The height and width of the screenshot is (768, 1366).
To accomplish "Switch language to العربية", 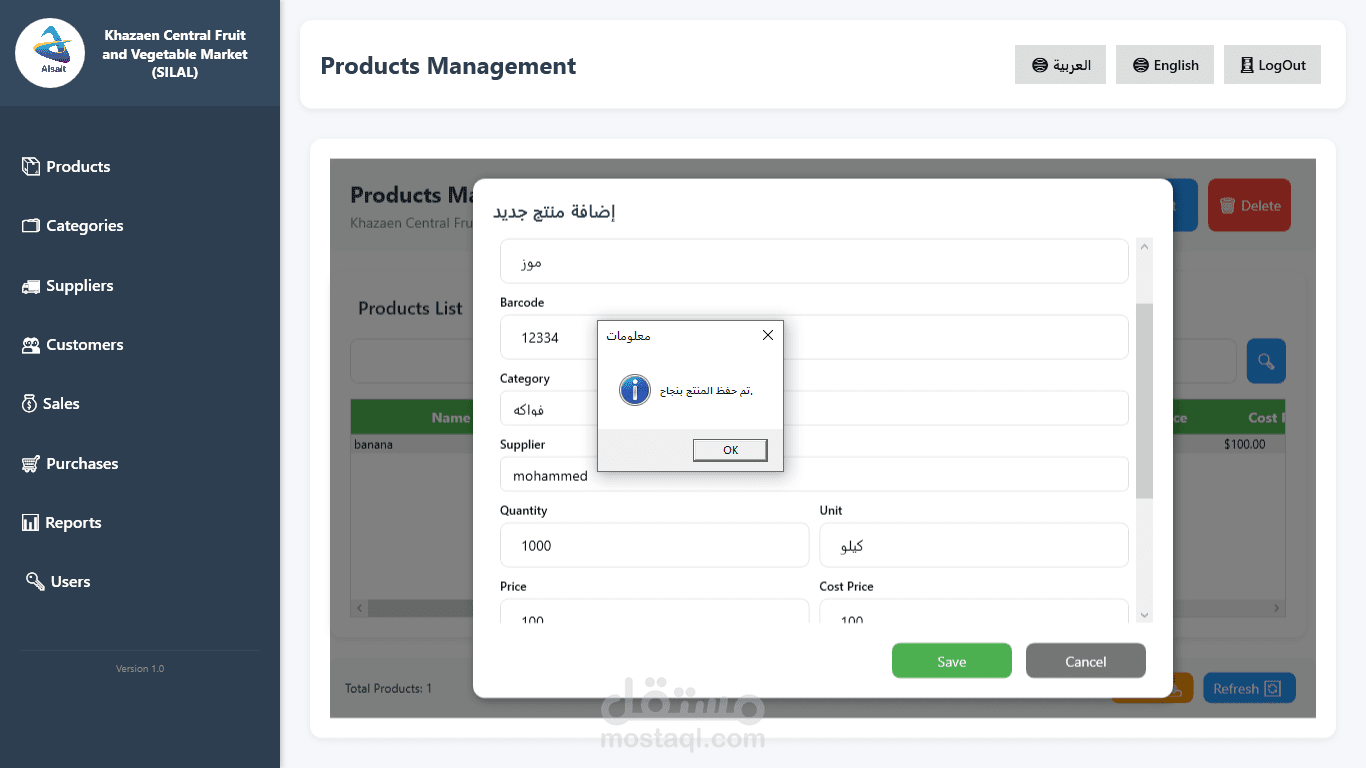I will click(x=1060, y=65).
